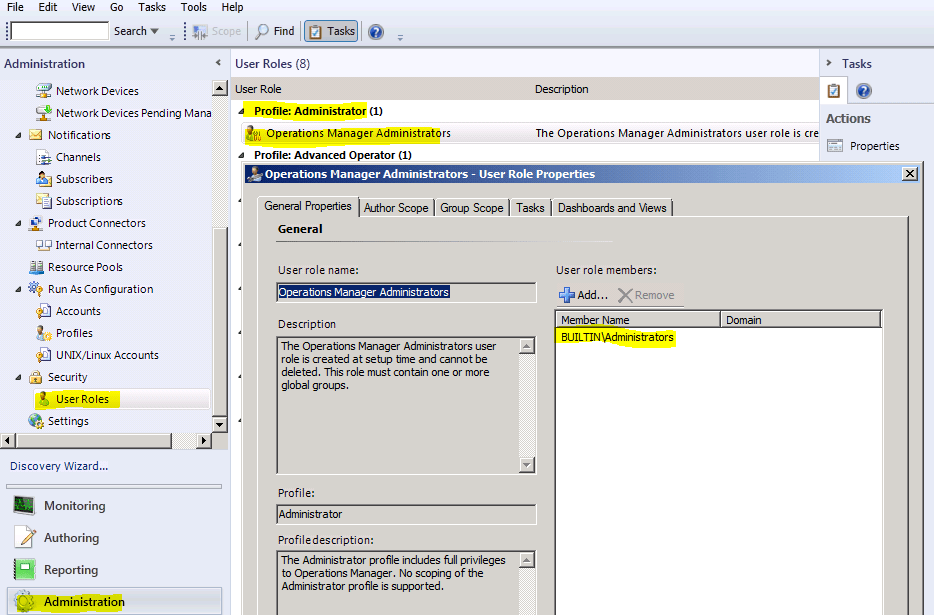Open the File menu
Image resolution: width=934 pixels, height=615 pixels.
point(15,7)
